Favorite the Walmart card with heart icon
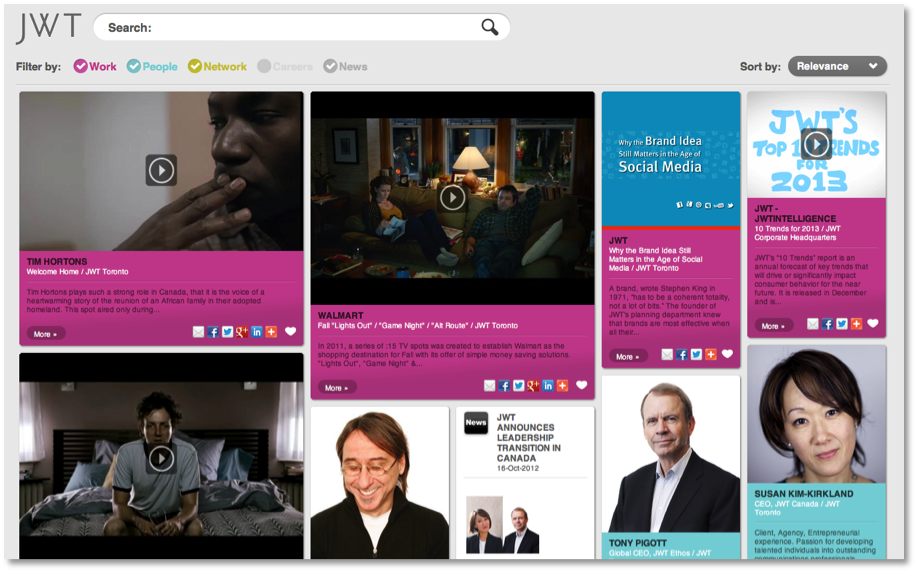 581,385
